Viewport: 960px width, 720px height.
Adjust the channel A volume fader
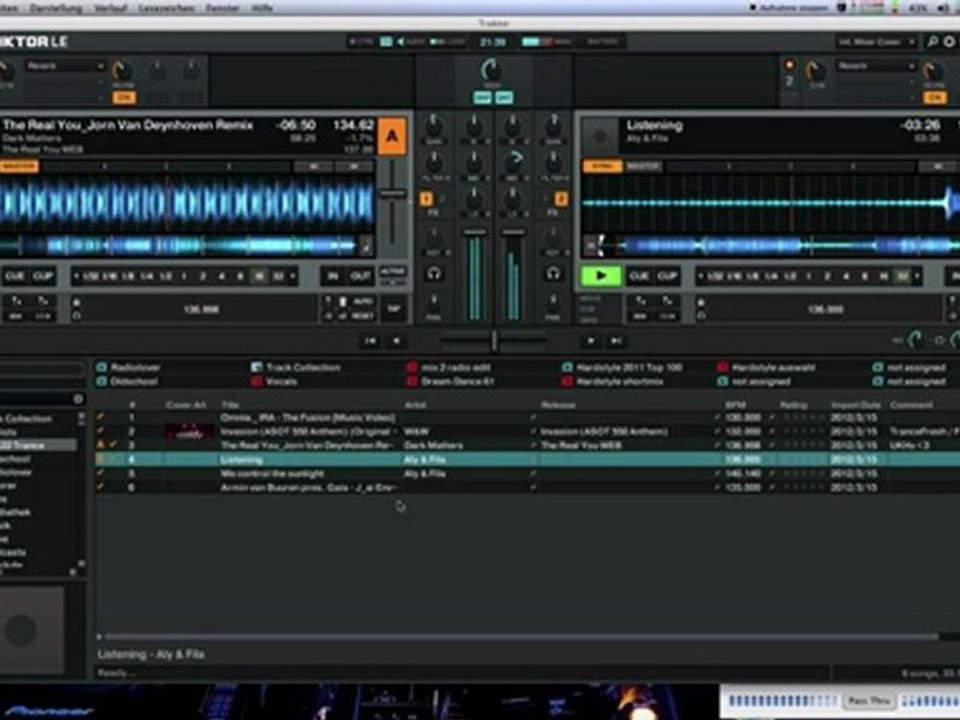474,232
